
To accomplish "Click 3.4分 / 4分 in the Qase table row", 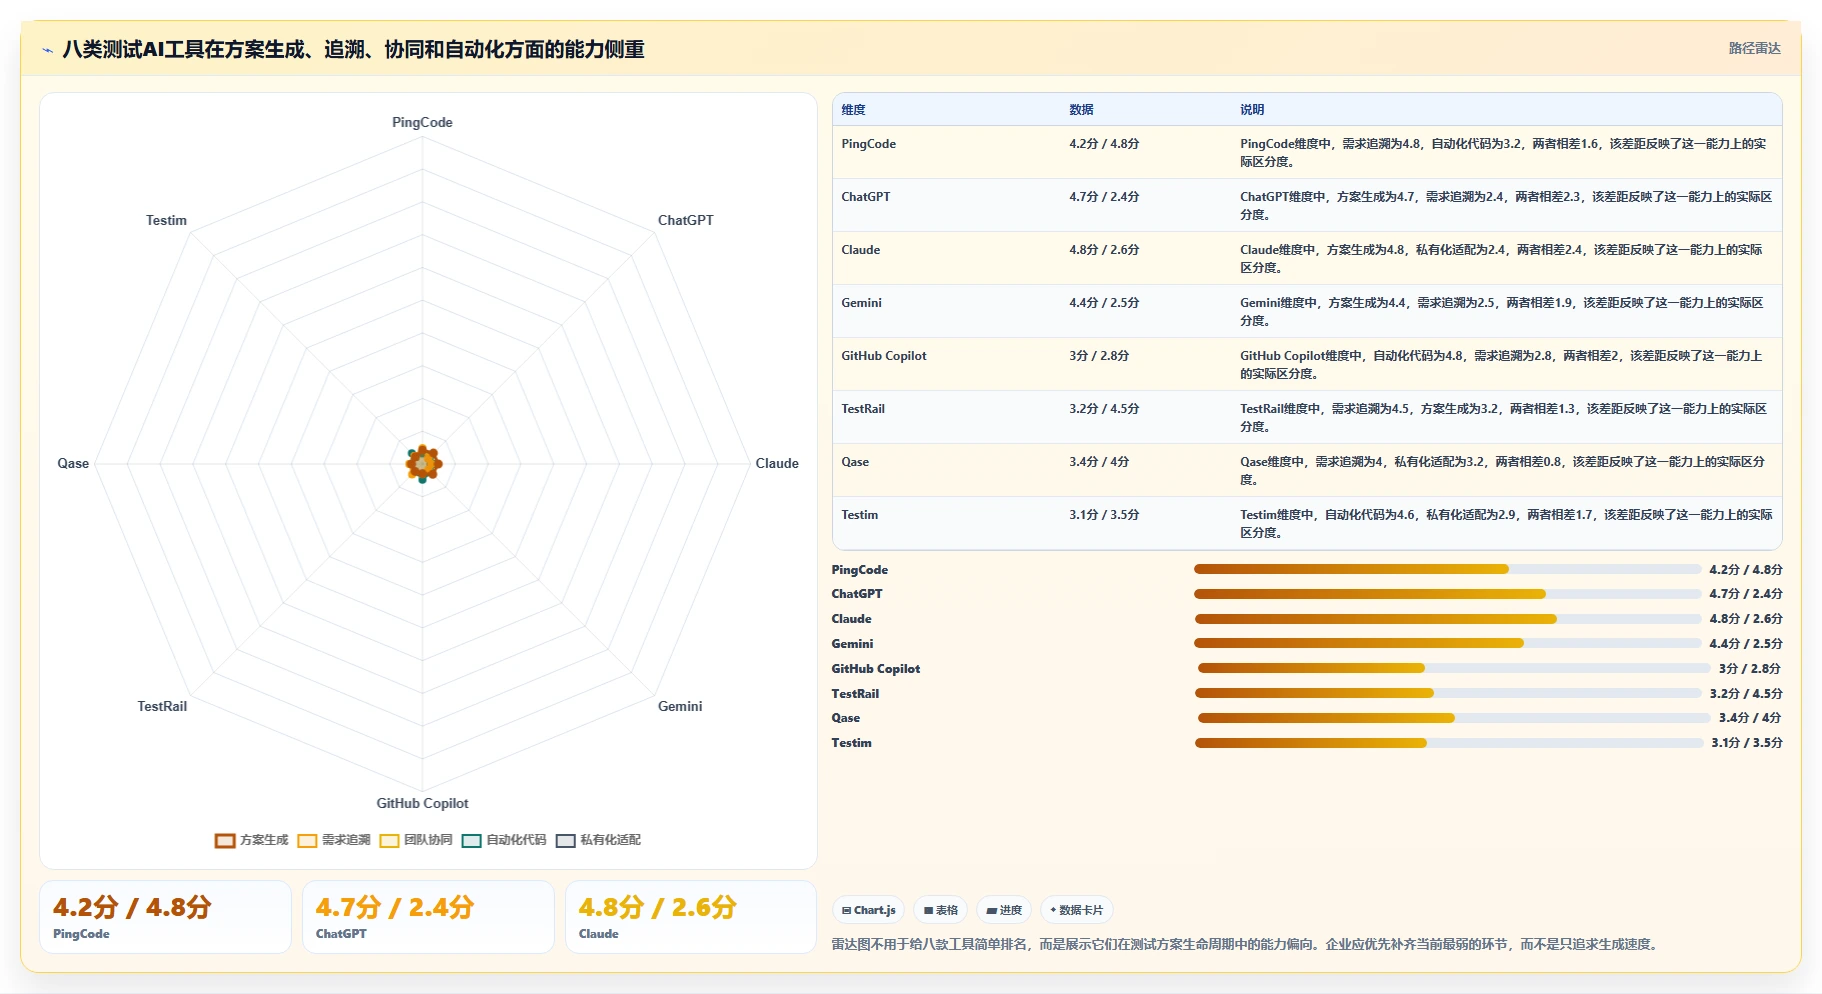I will pos(1099,462).
